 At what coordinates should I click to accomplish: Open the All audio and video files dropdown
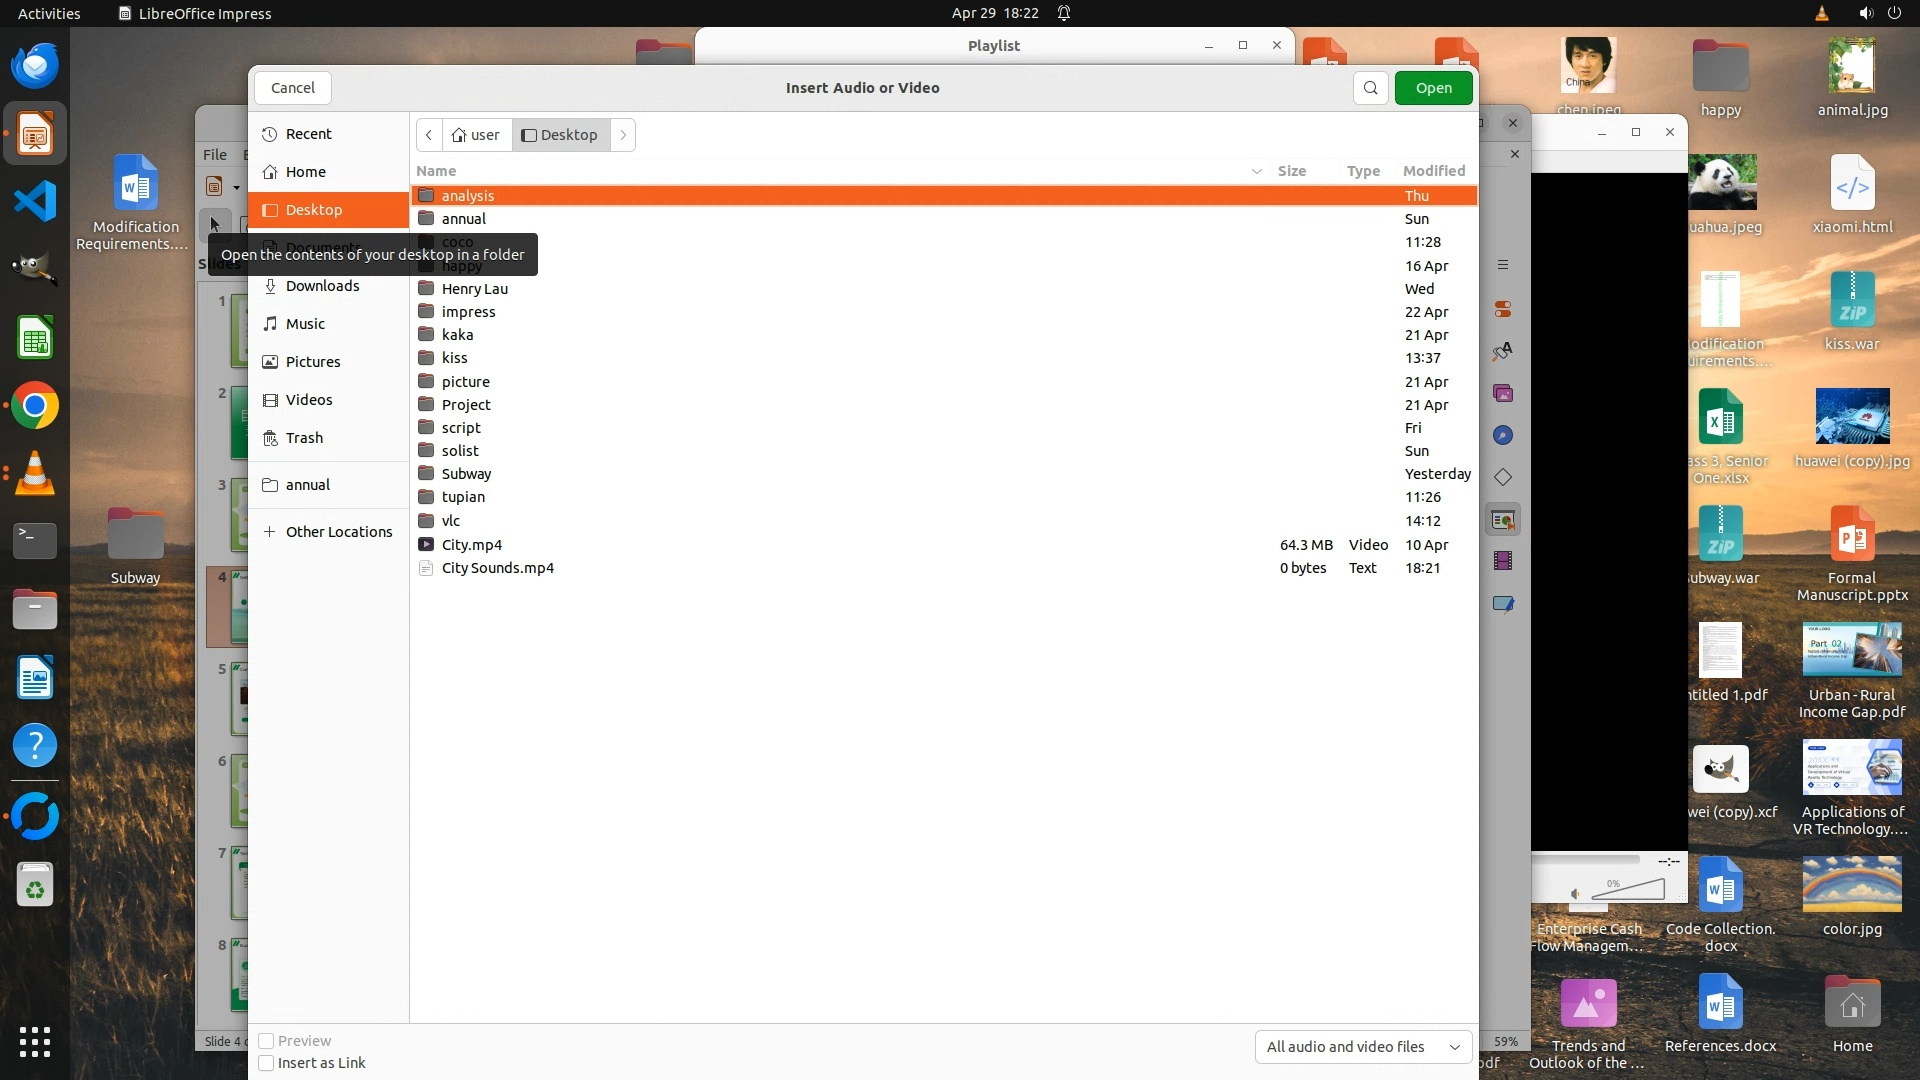pyautogui.click(x=1363, y=1047)
